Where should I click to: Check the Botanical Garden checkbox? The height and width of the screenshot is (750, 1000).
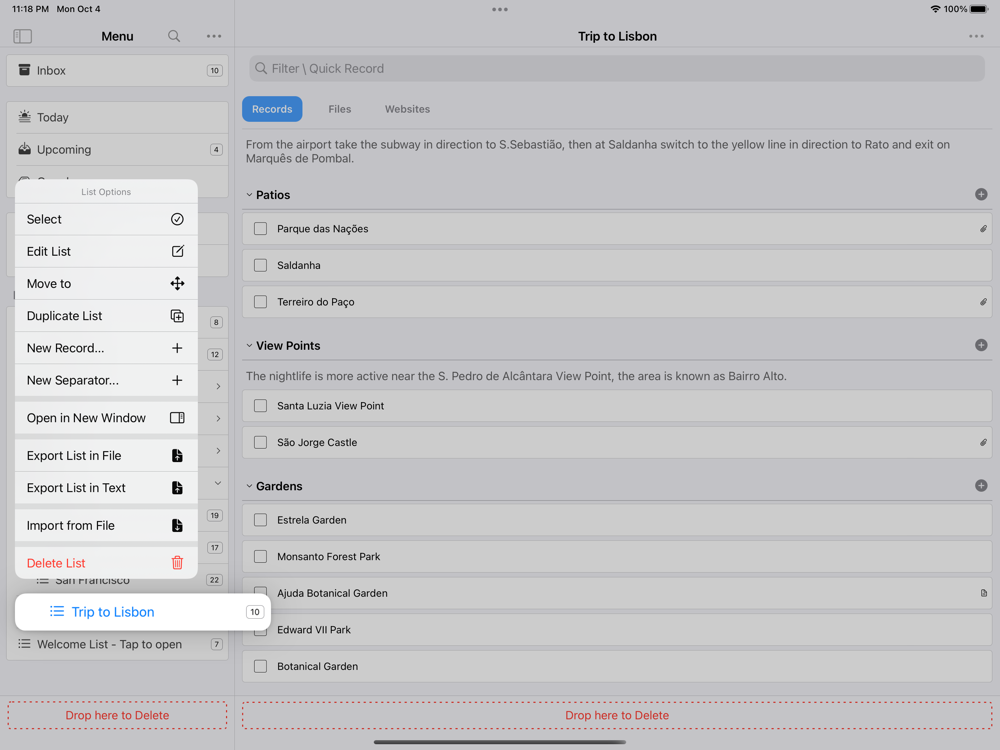(260, 666)
